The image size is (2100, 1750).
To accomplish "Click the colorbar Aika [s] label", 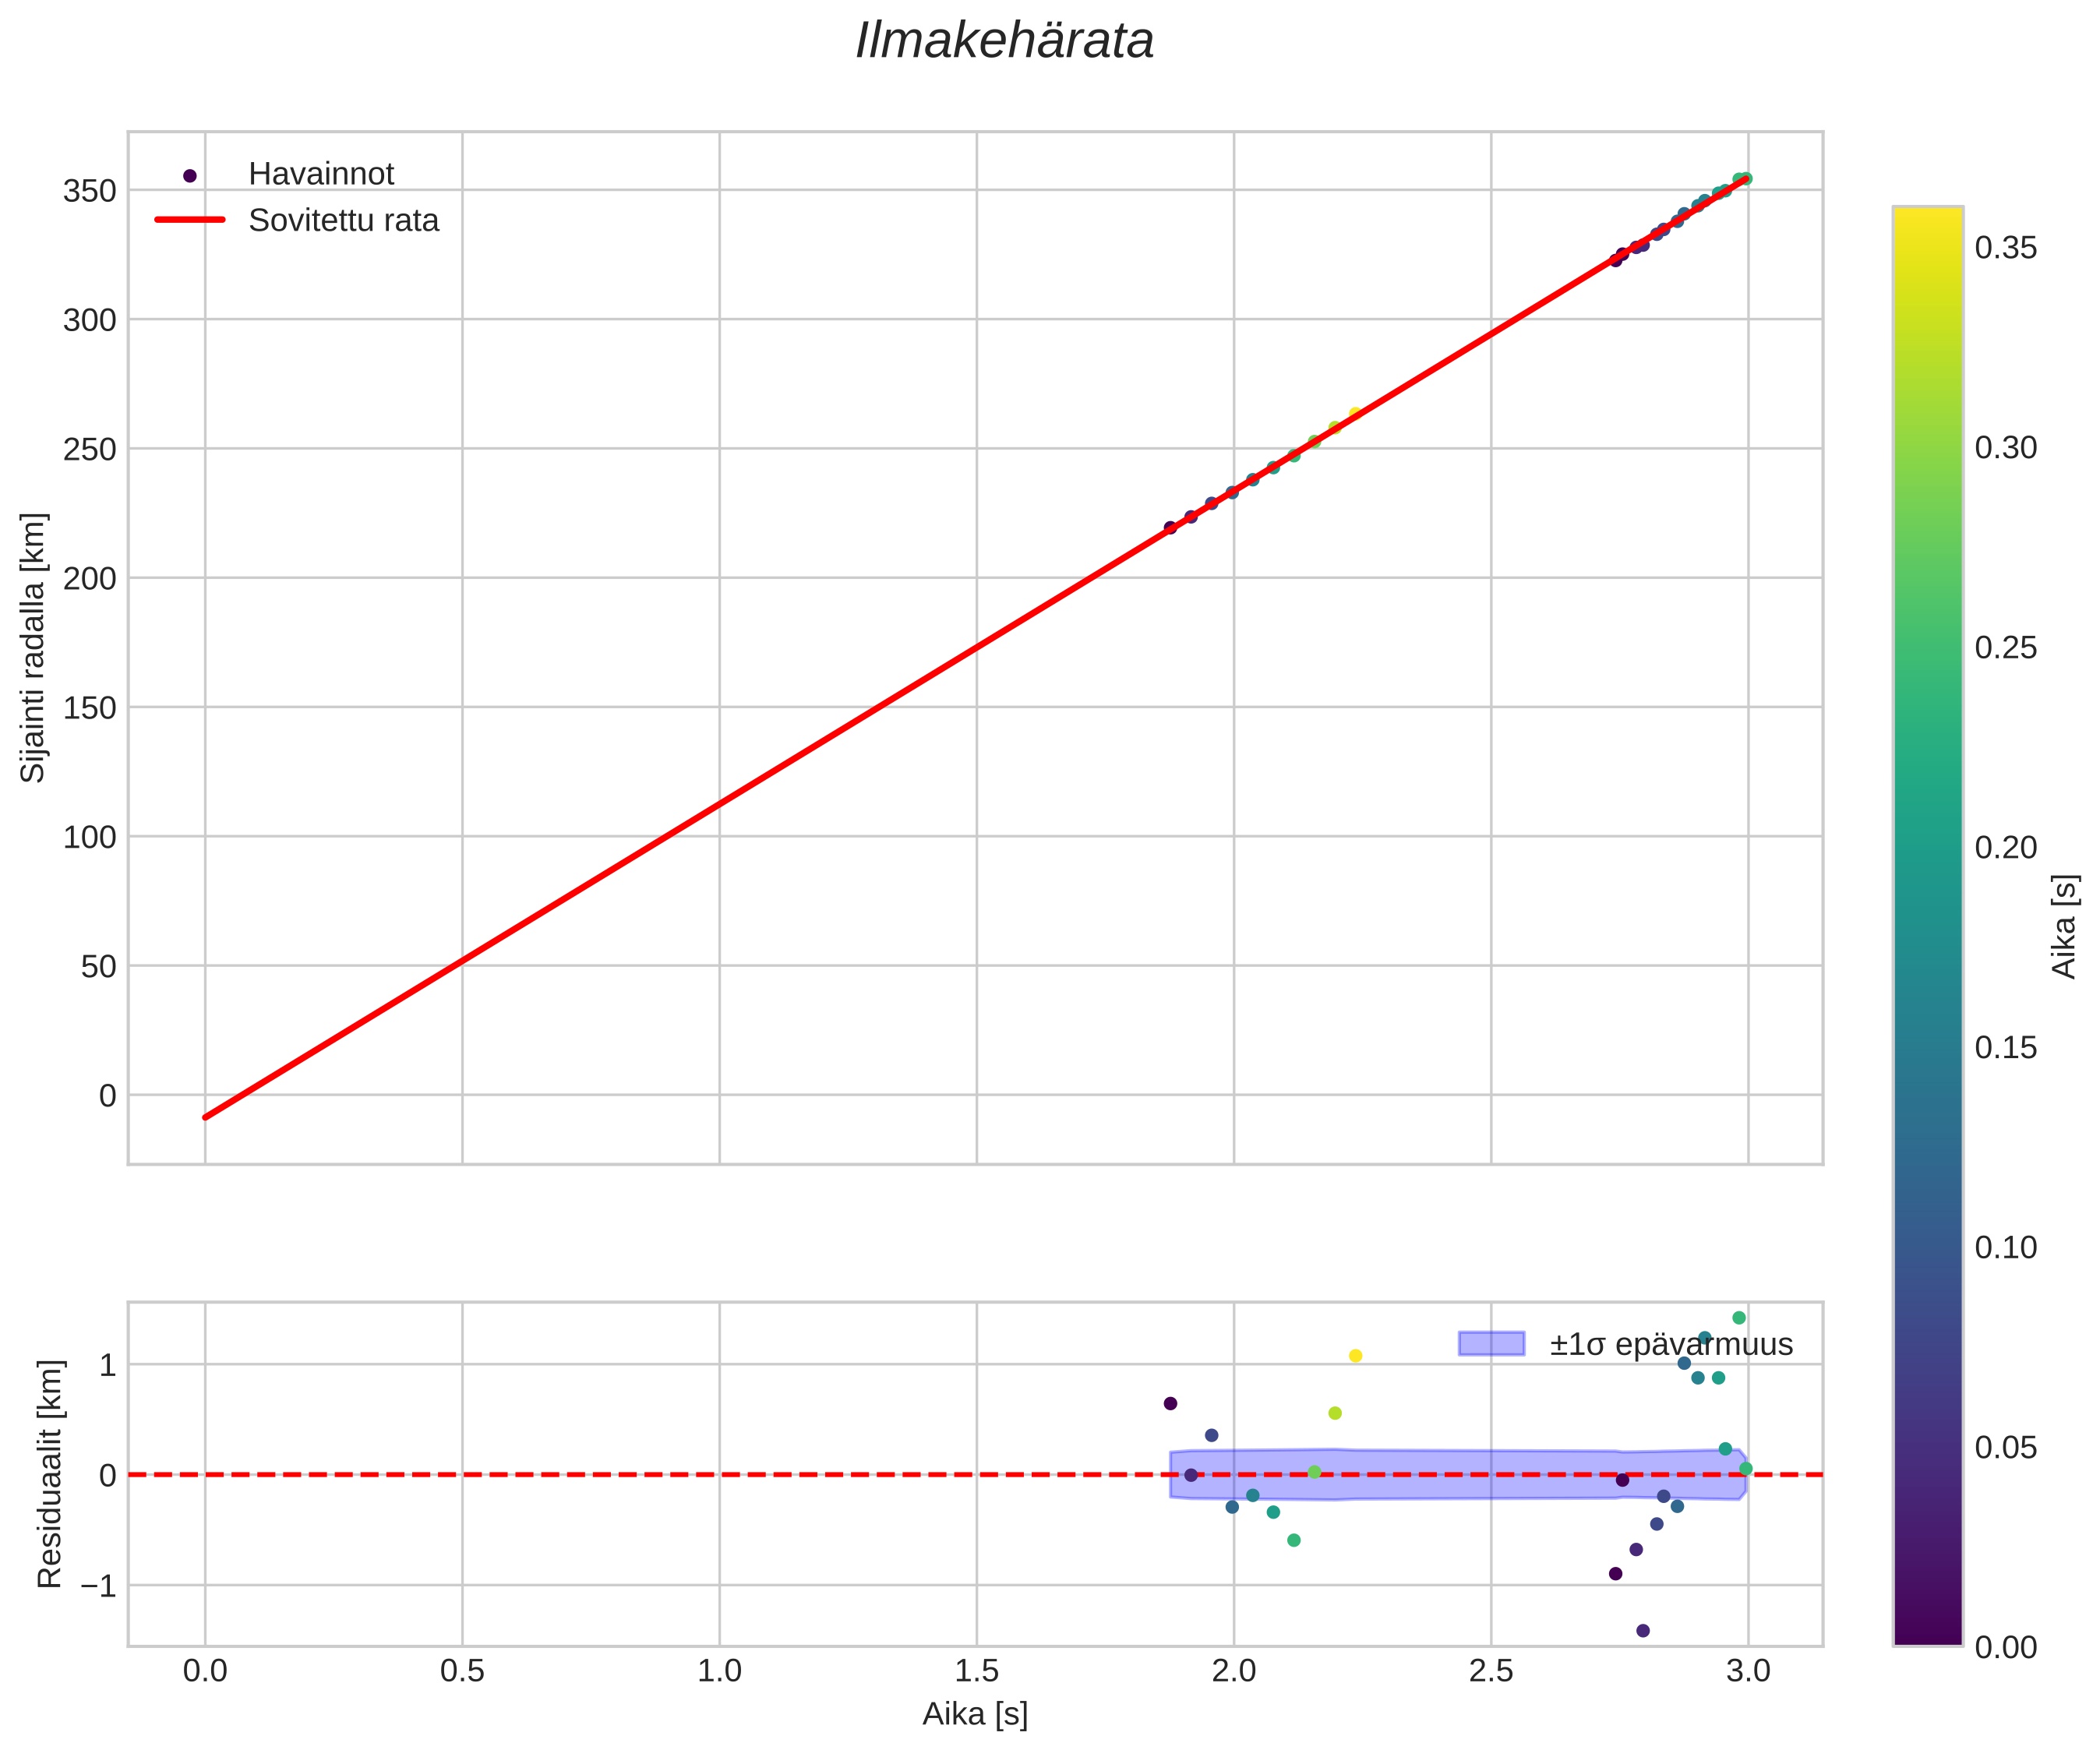I will (2064, 926).
